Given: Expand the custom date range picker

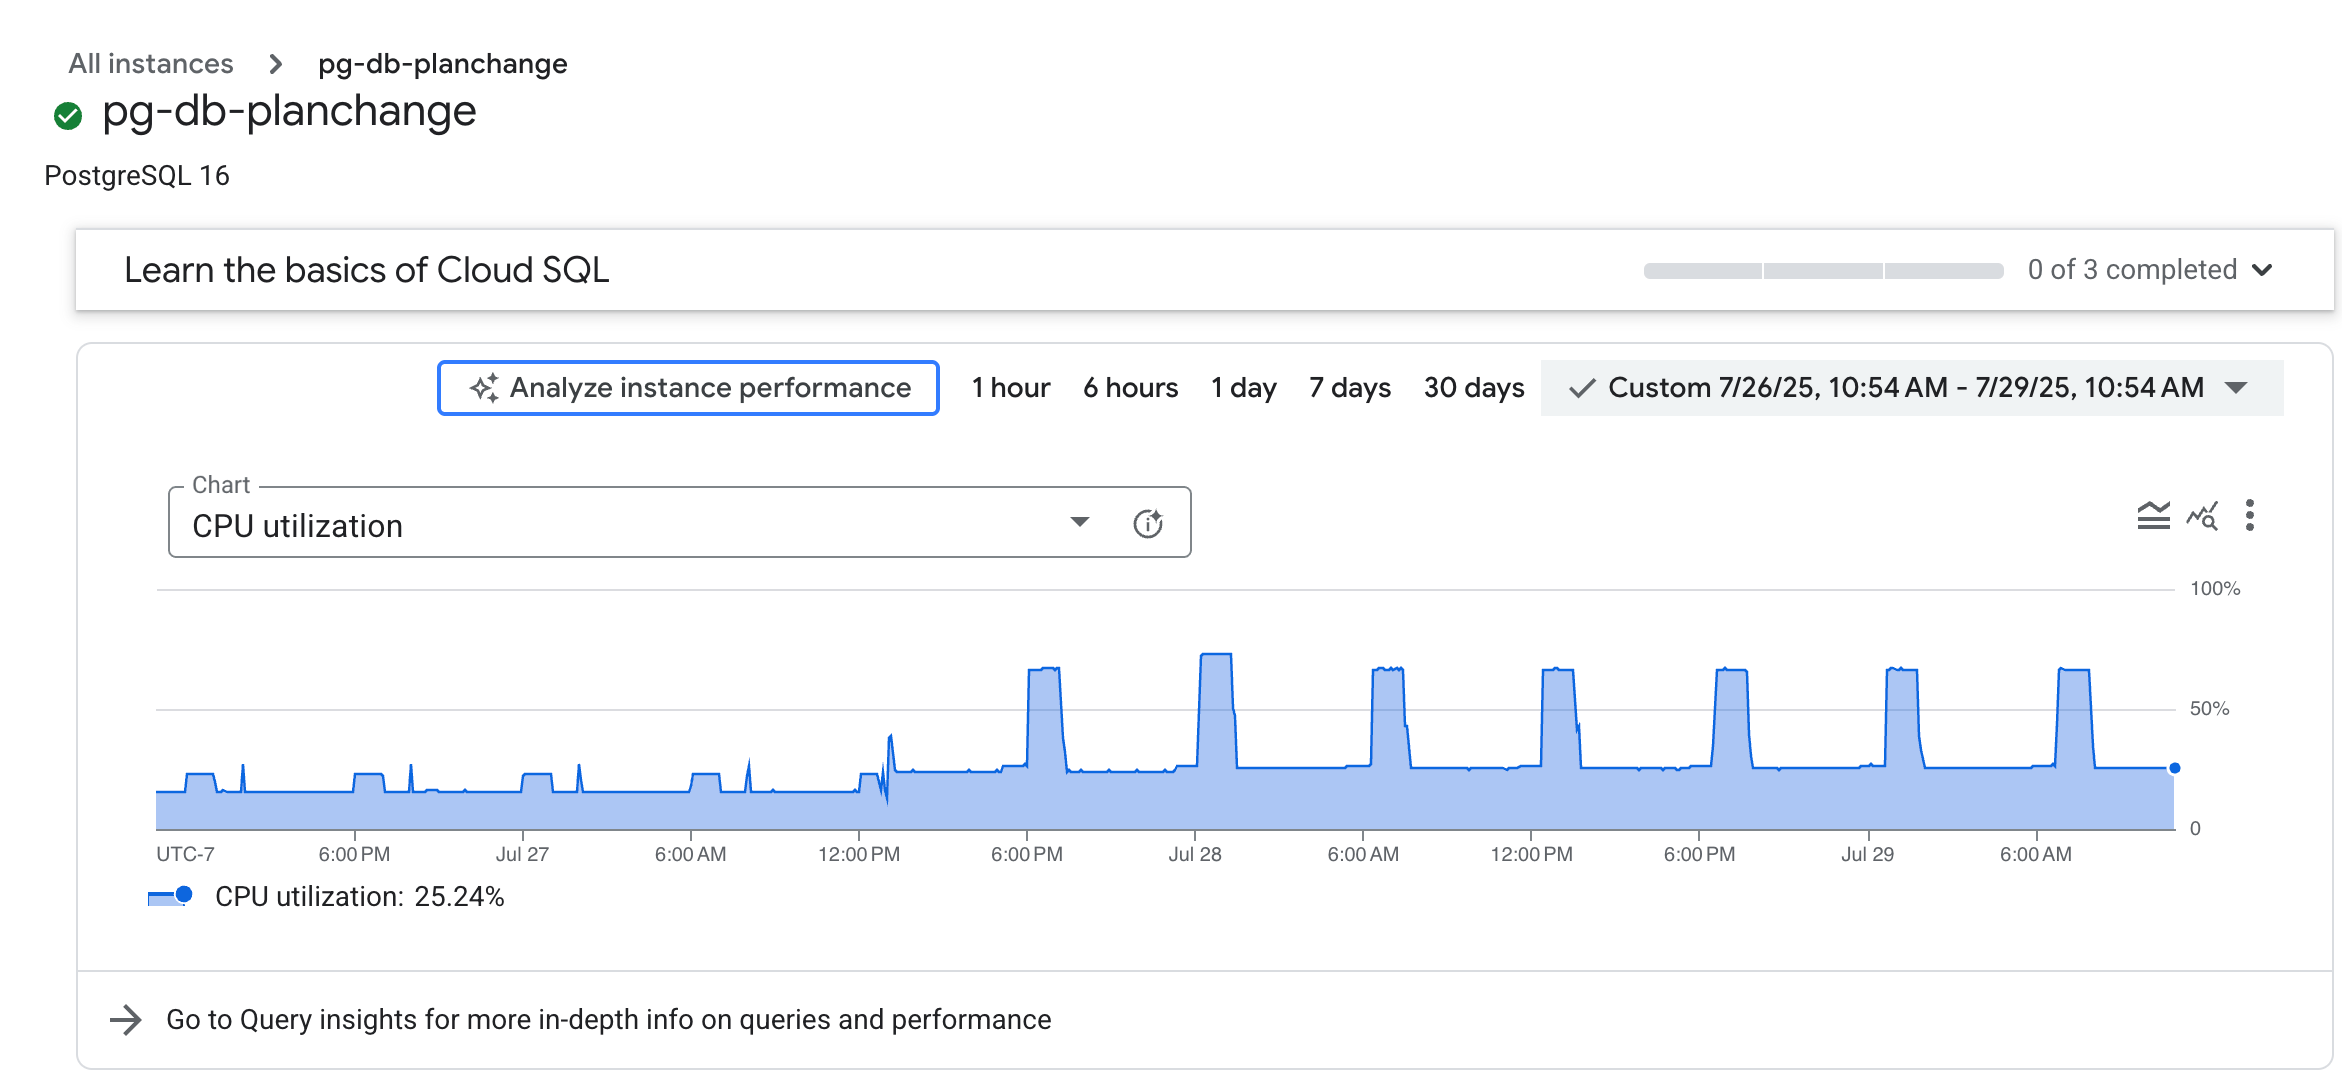Looking at the screenshot, I should point(2240,388).
